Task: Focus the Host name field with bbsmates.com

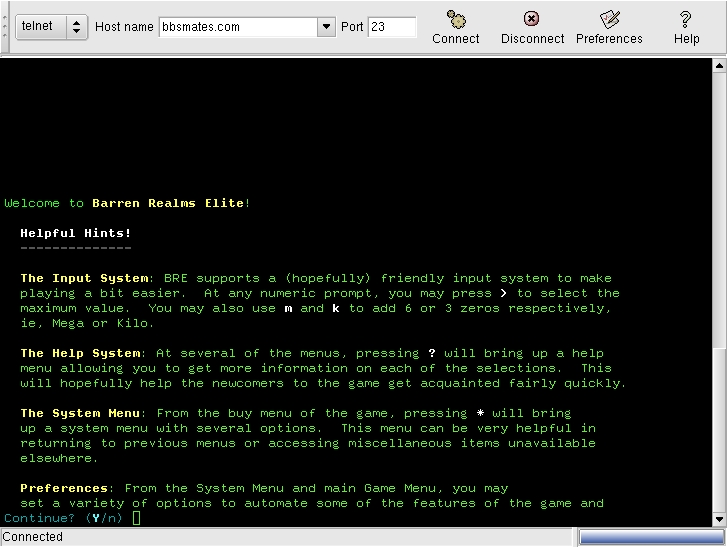Action: (237, 27)
